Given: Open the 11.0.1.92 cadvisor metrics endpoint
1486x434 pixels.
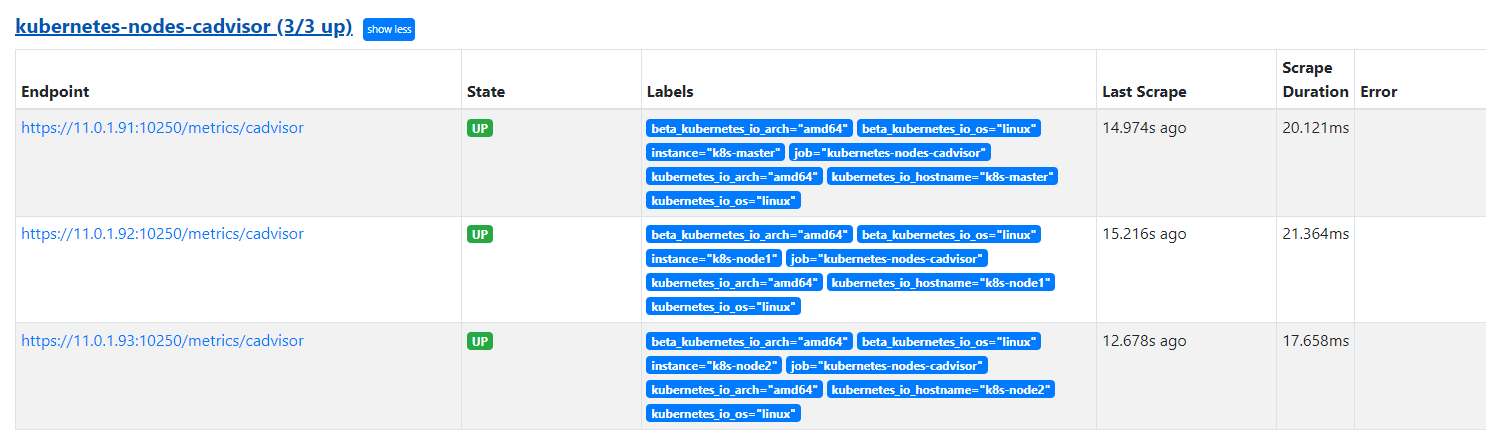Looking at the screenshot, I should coord(162,234).
